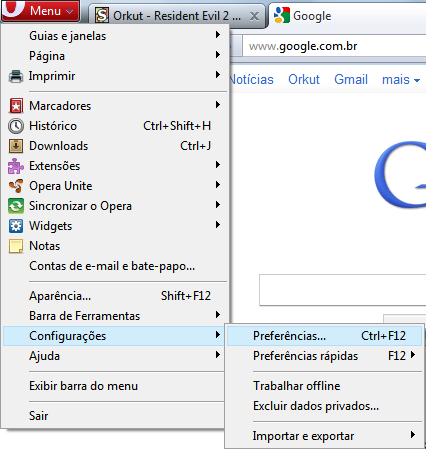The image size is (426, 449).
Task: Choose Trabalhar offline in the submenu
Action: tap(324, 386)
